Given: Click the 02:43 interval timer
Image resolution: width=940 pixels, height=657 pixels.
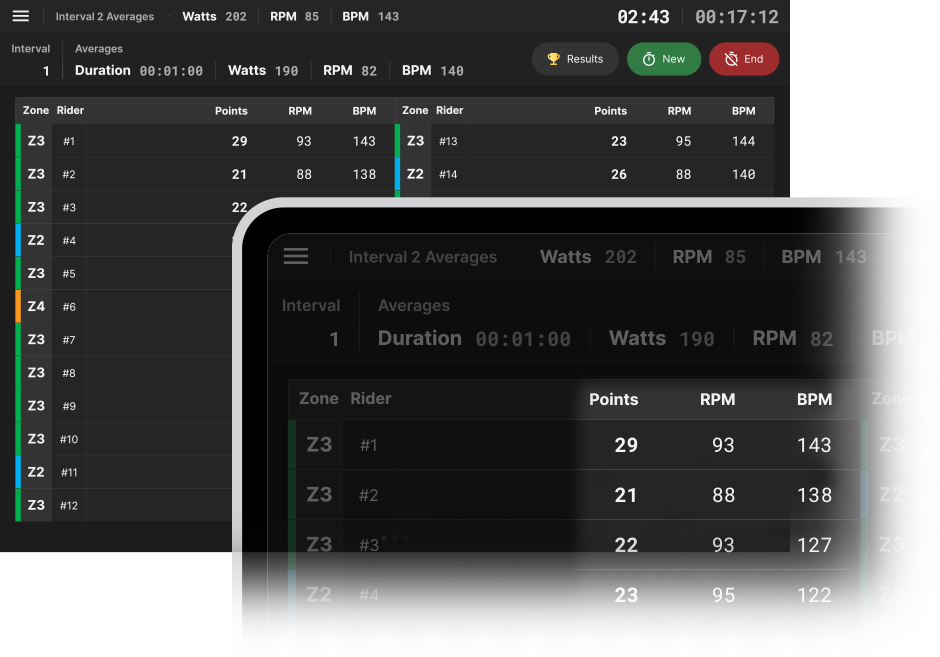Looking at the screenshot, I should click(x=643, y=17).
